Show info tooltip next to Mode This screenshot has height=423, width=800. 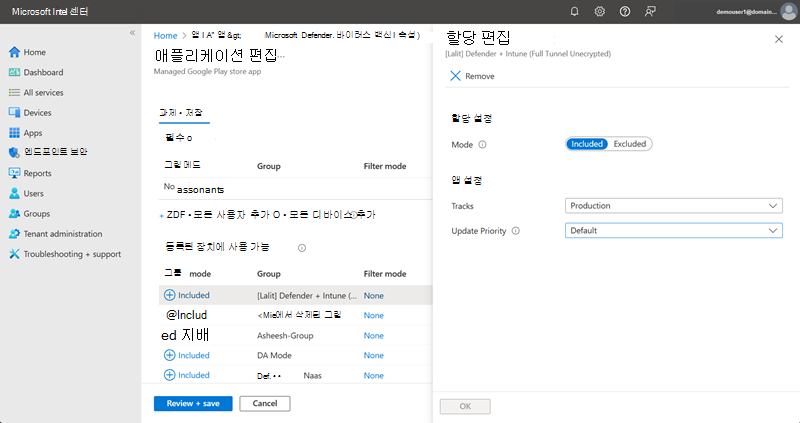[x=482, y=144]
